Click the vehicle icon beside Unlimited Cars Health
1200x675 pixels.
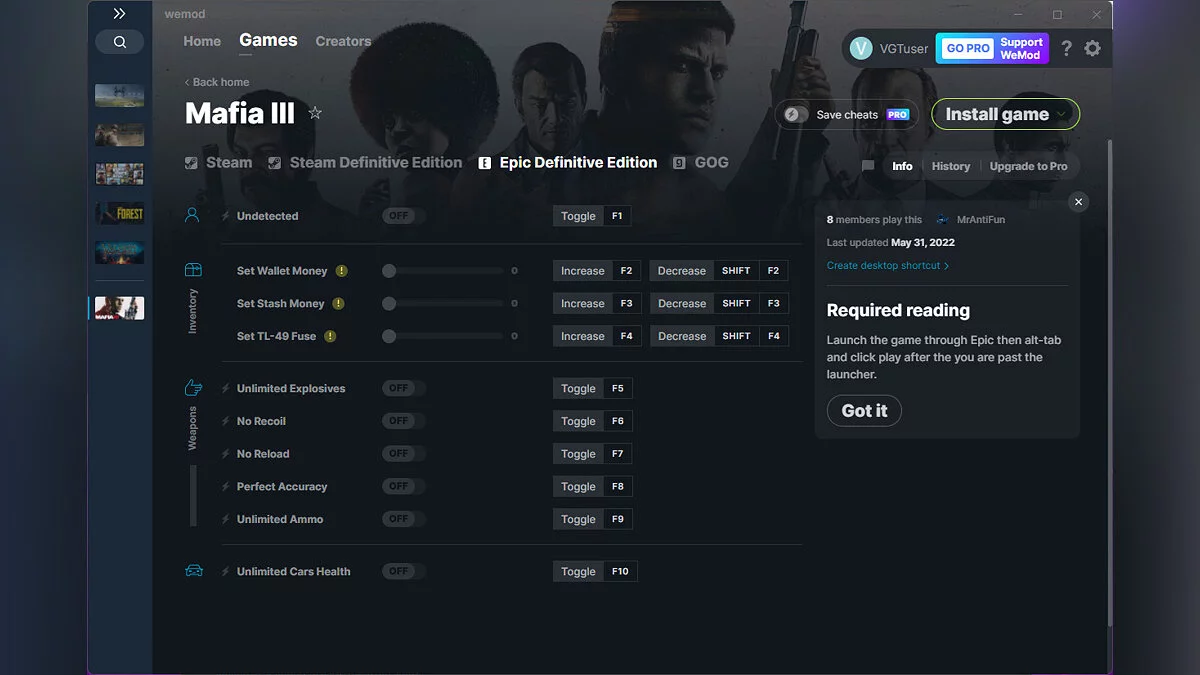tap(193, 571)
